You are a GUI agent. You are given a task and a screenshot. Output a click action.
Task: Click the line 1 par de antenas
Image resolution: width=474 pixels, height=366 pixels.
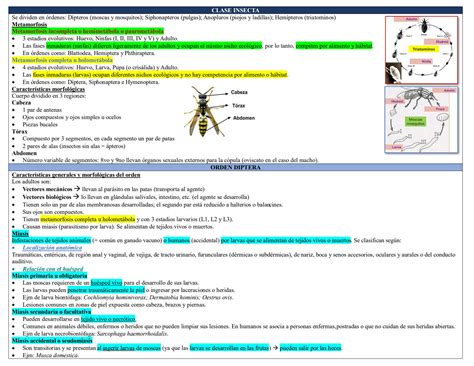pyautogui.click(x=42, y=110)
